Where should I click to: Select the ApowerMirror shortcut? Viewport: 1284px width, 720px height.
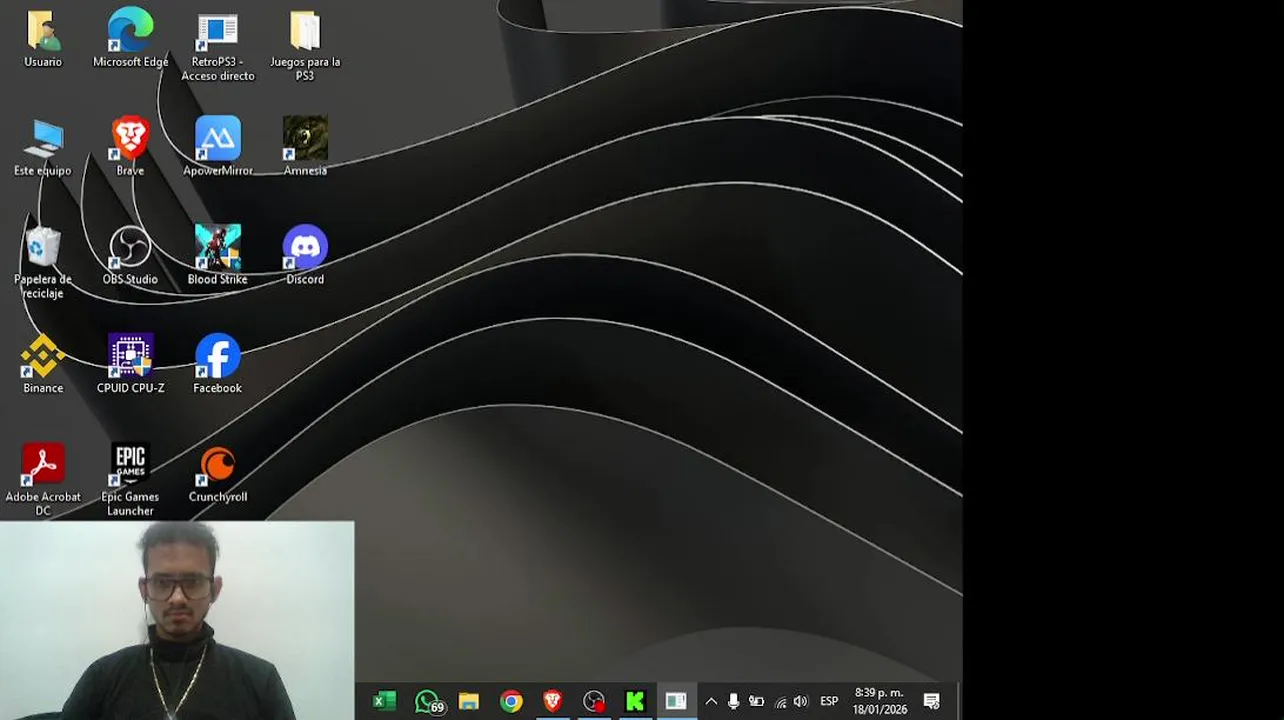pos(217,139)
